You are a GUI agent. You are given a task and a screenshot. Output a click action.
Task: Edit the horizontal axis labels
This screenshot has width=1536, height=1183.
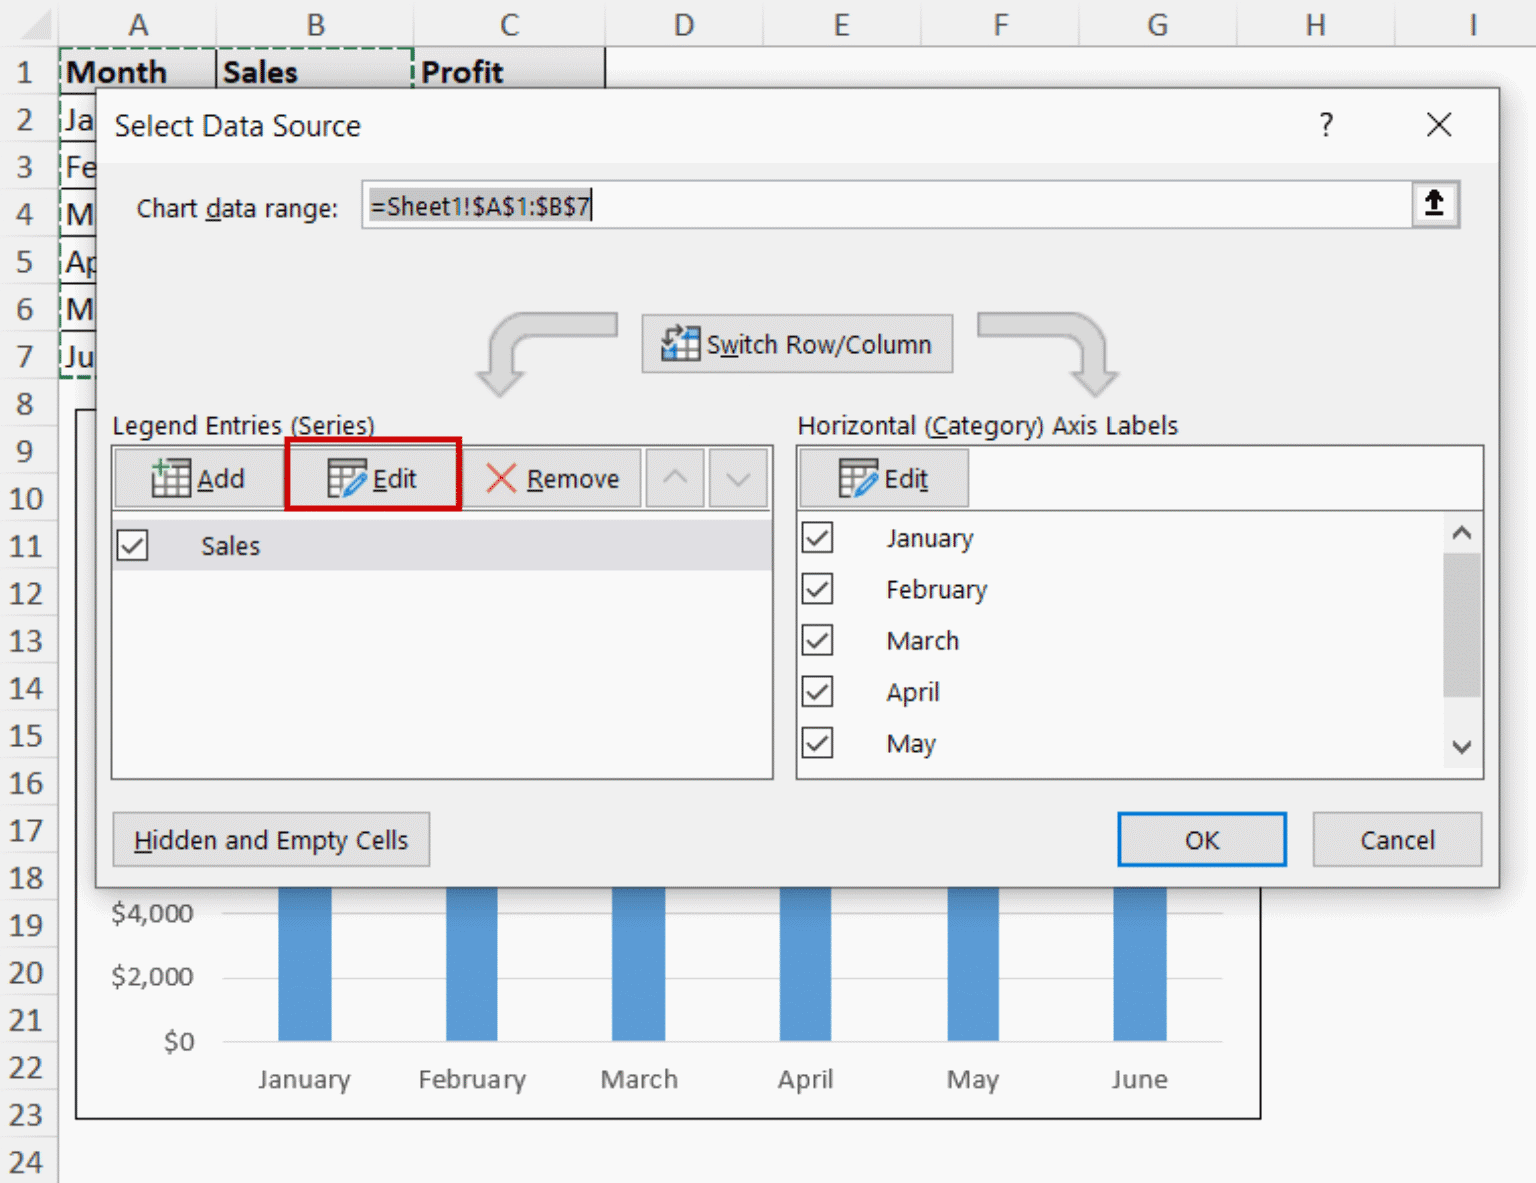coord(882,478)
